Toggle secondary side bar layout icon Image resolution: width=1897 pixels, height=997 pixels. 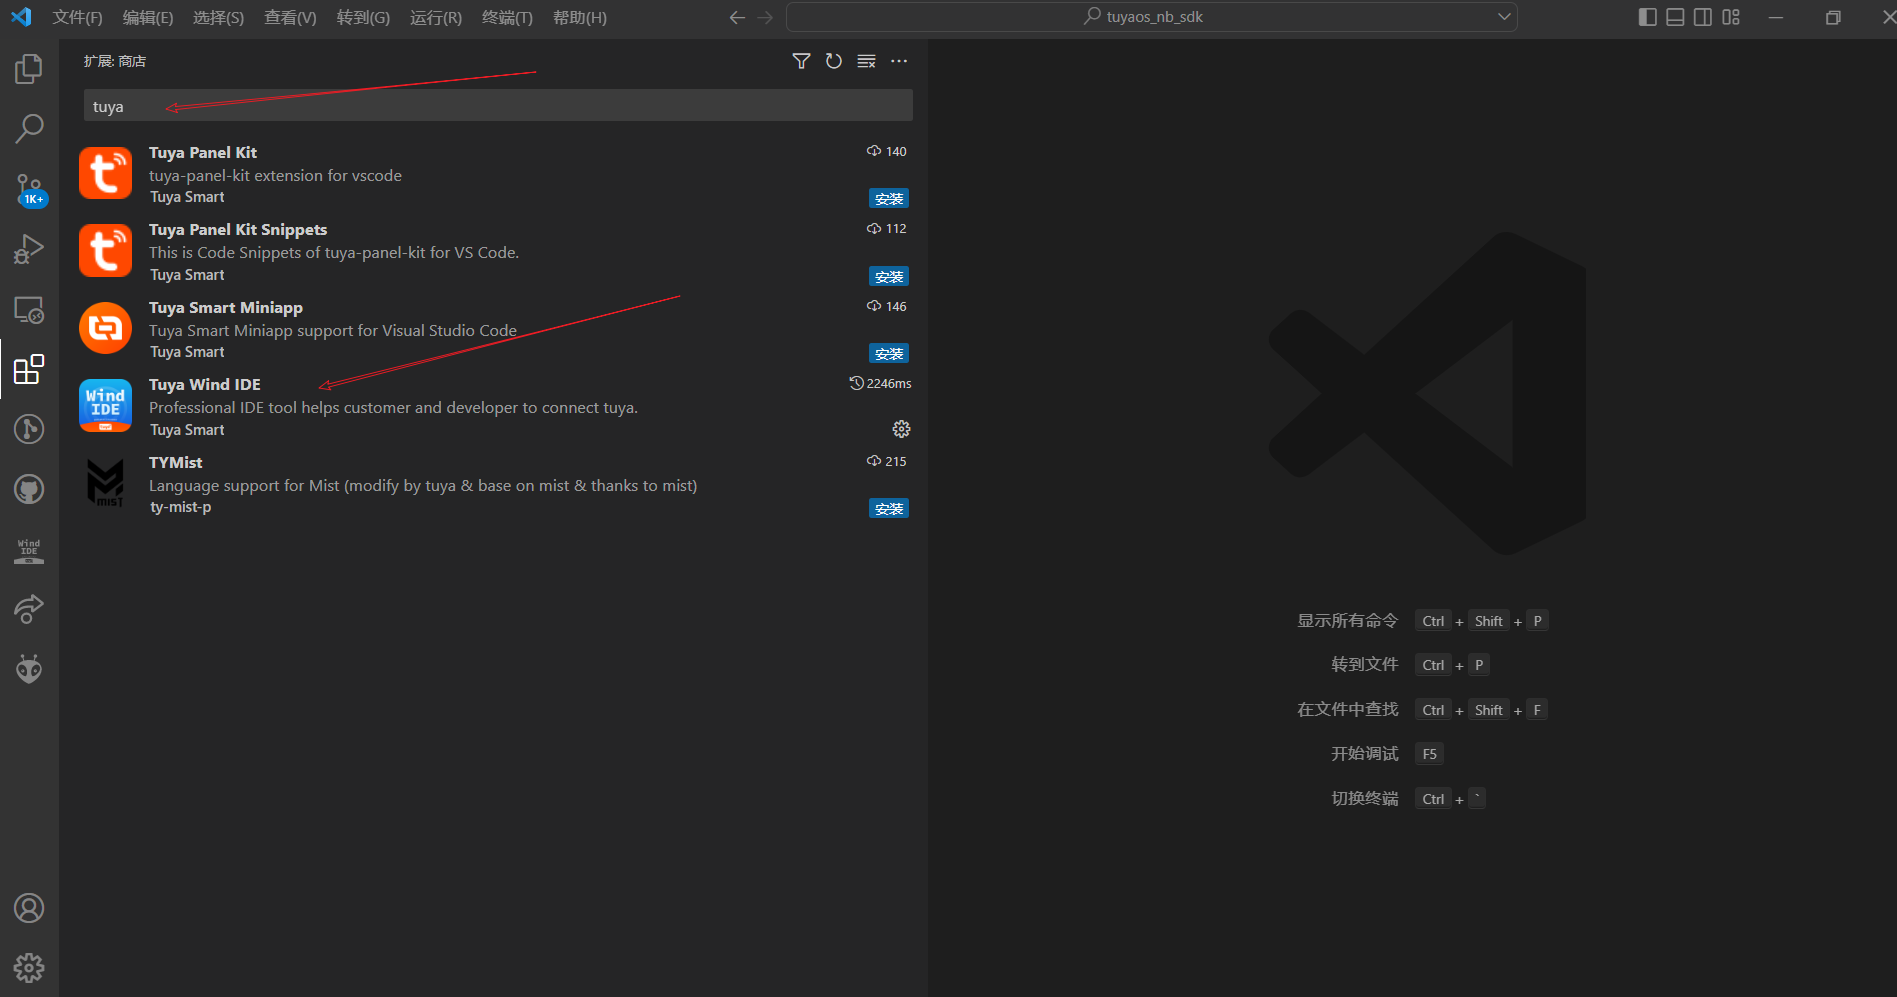(x=1703, y=17)
